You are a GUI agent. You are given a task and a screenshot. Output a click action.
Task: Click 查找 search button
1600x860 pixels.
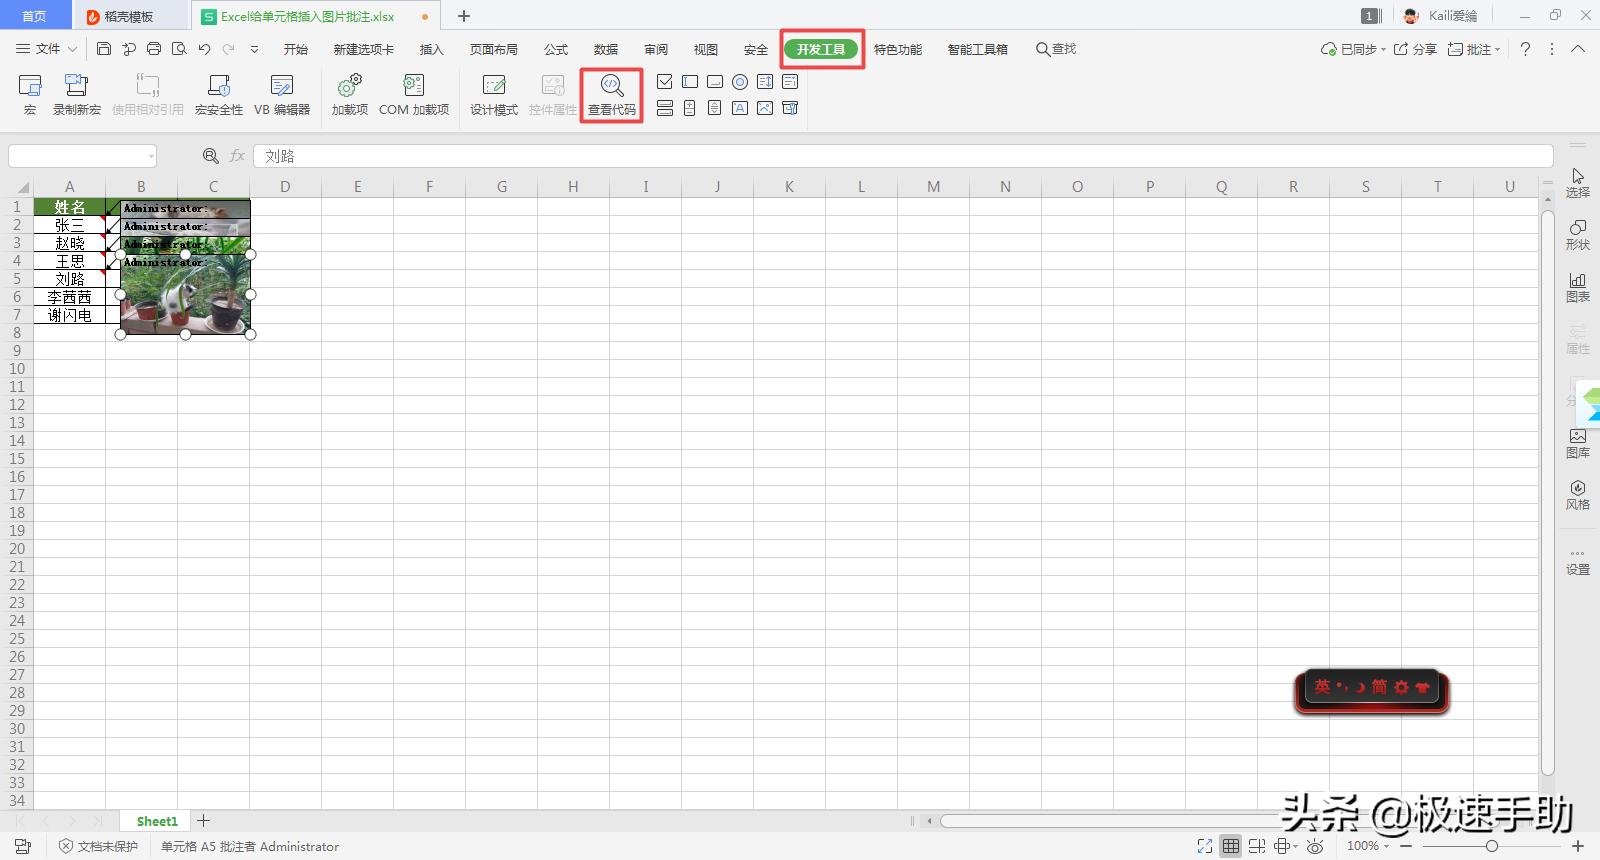[1056, 49]
